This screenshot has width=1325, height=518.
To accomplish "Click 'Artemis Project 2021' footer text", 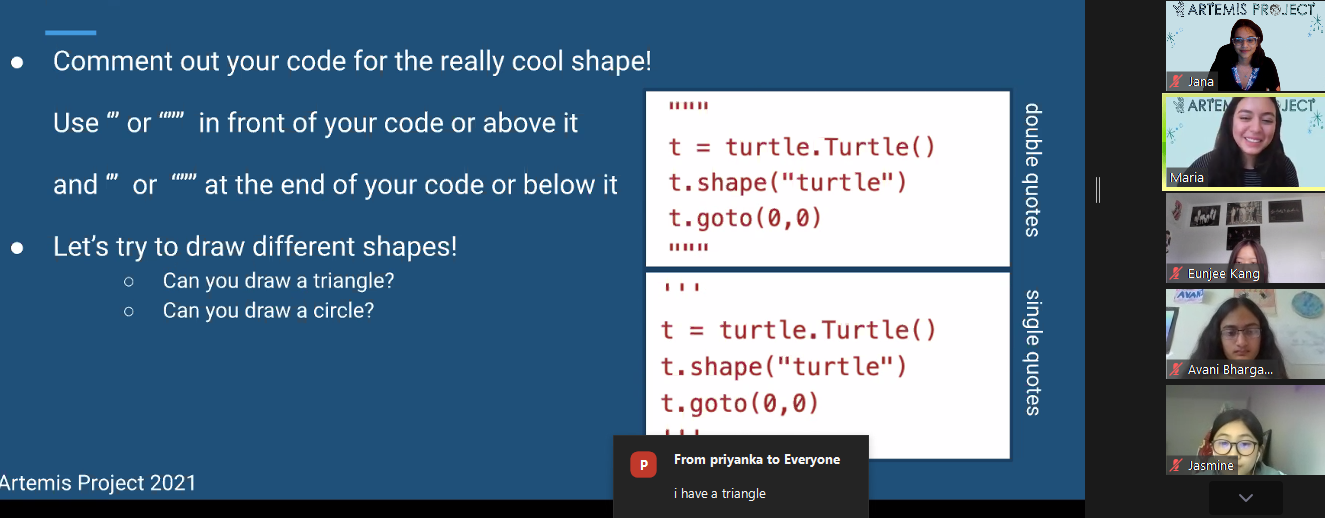I will (x=98, y=484).
